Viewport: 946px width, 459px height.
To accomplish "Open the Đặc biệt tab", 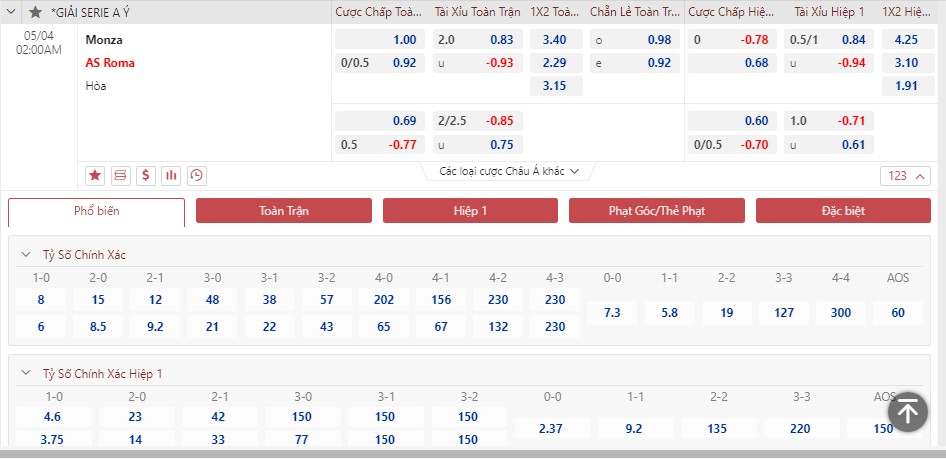I will coord(843,211).
